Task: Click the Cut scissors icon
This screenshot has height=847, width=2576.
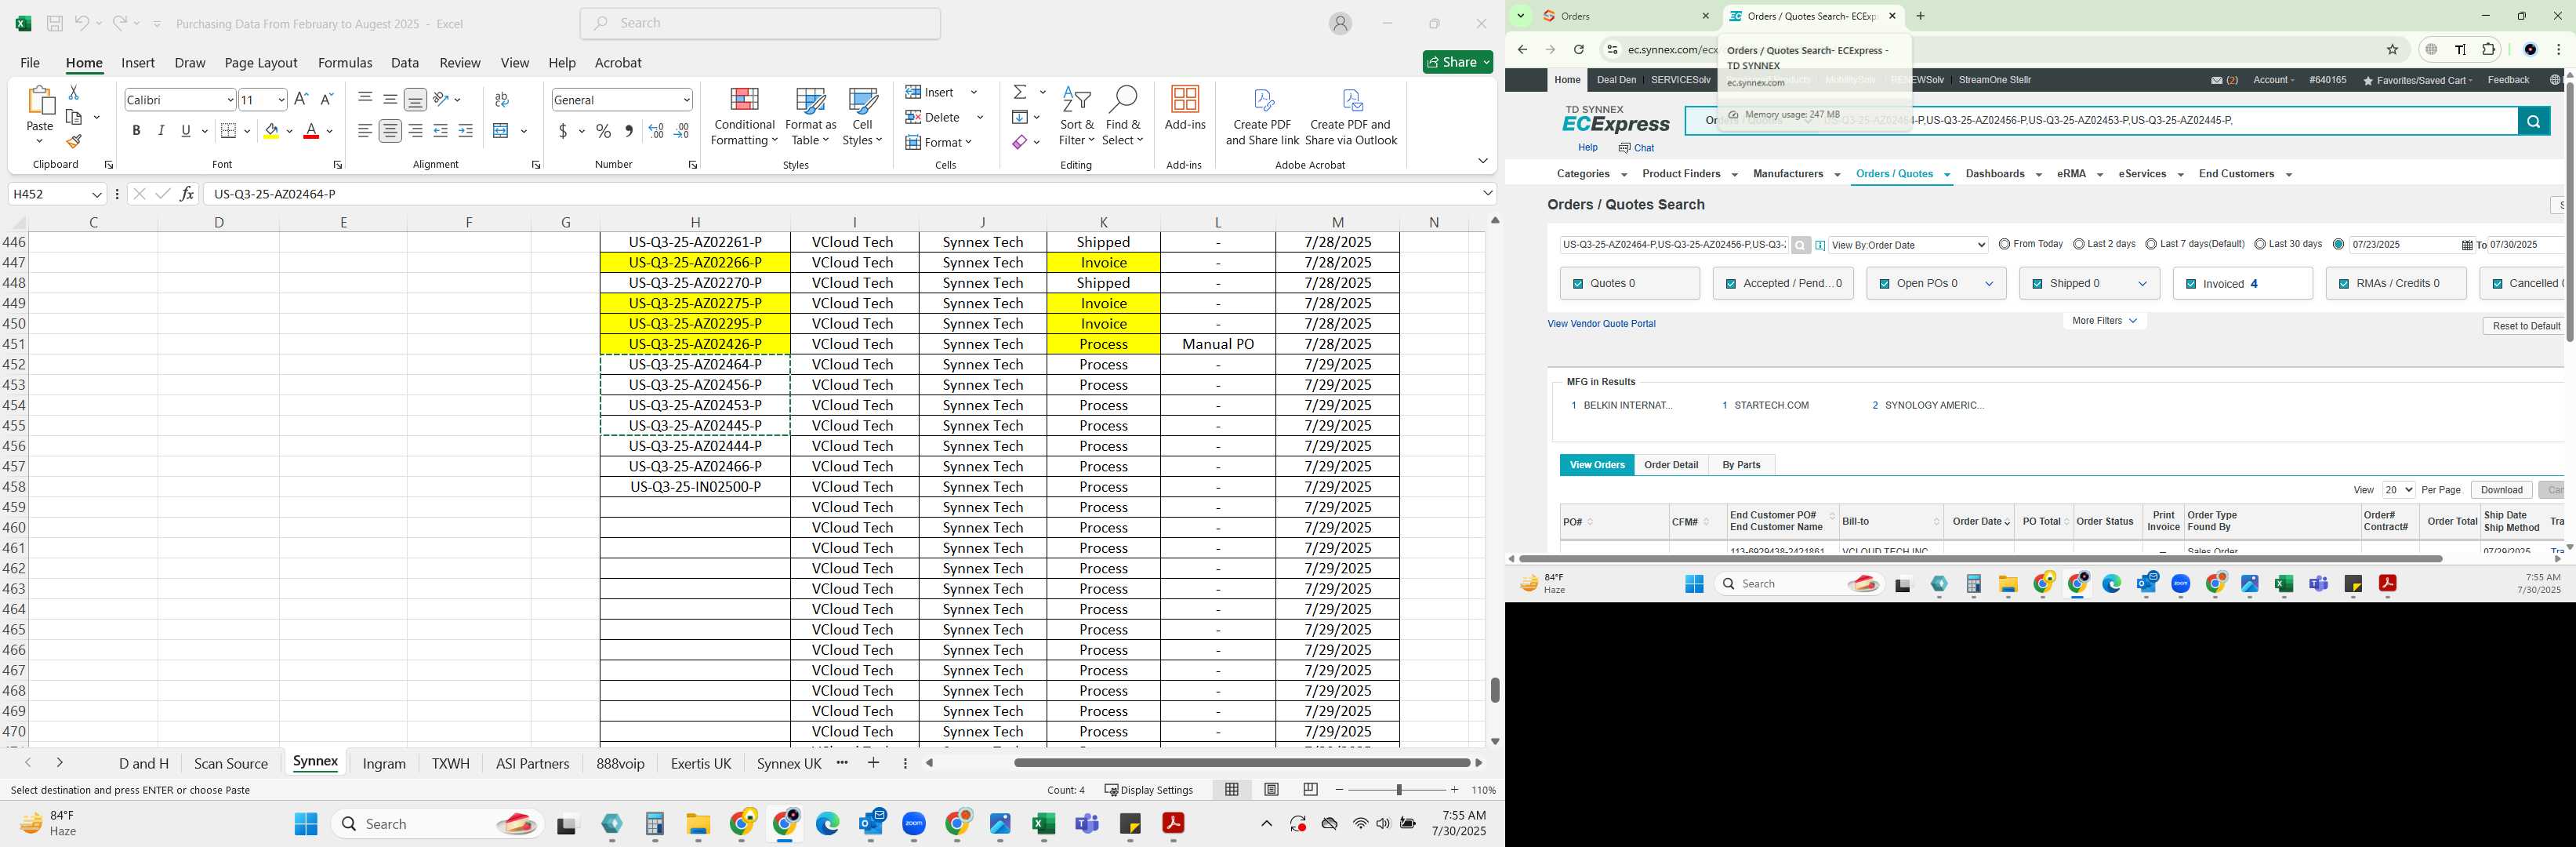Action: pos(74,92)
